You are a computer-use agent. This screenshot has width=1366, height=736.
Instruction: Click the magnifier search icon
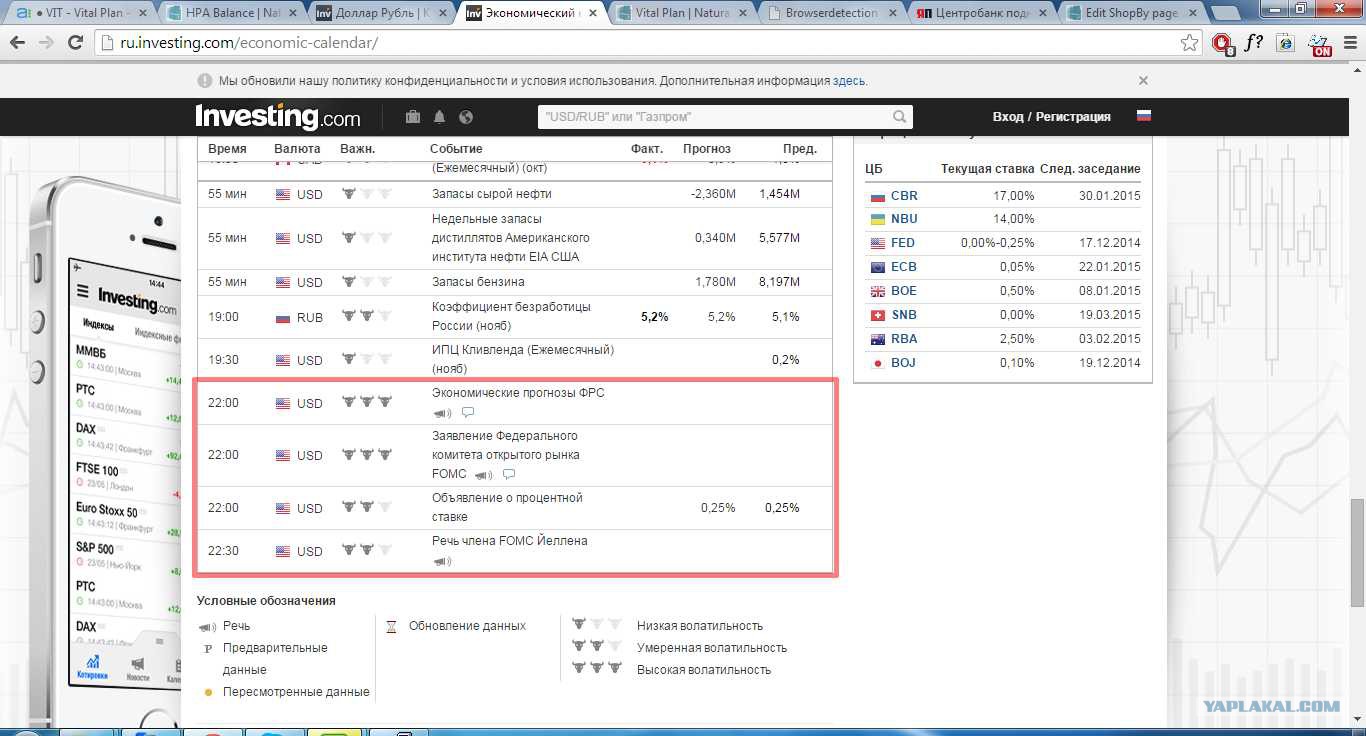click(x=900, y=117)
